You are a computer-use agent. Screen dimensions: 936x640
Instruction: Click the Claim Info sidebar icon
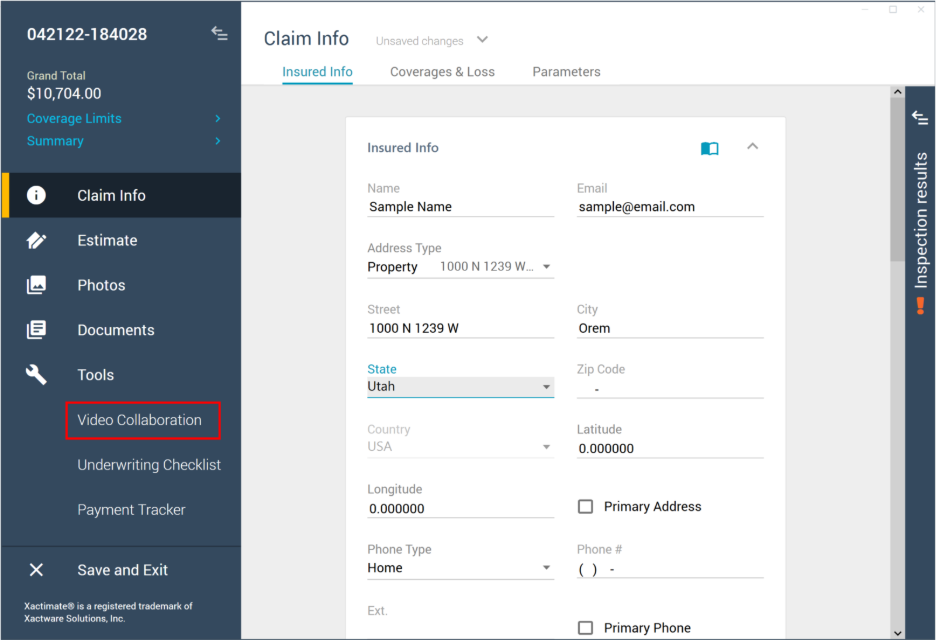[x=36, y=196]
